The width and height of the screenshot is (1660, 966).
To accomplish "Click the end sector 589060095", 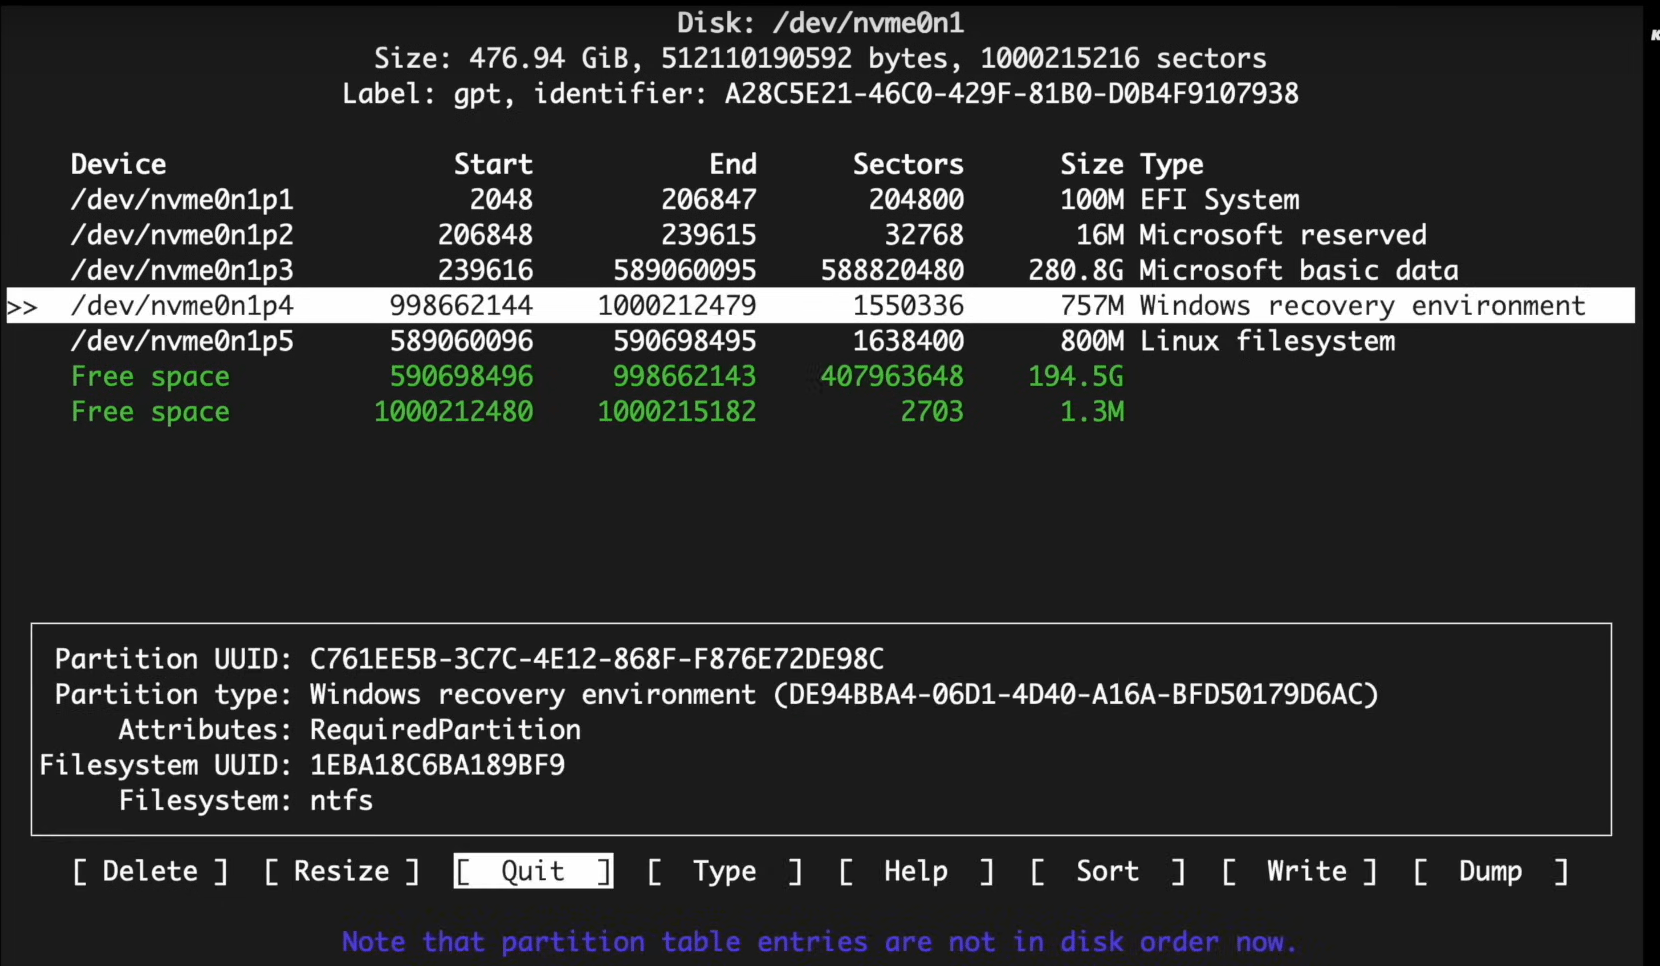I will 685,270.
